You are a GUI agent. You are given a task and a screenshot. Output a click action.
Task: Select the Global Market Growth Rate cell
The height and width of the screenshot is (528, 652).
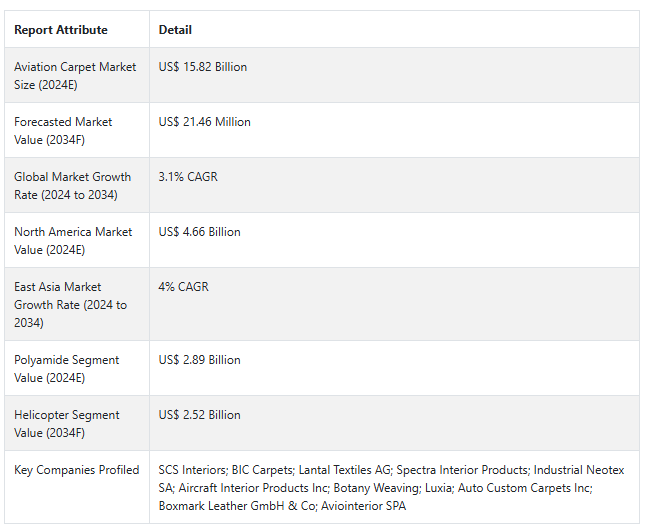[72, 186]
